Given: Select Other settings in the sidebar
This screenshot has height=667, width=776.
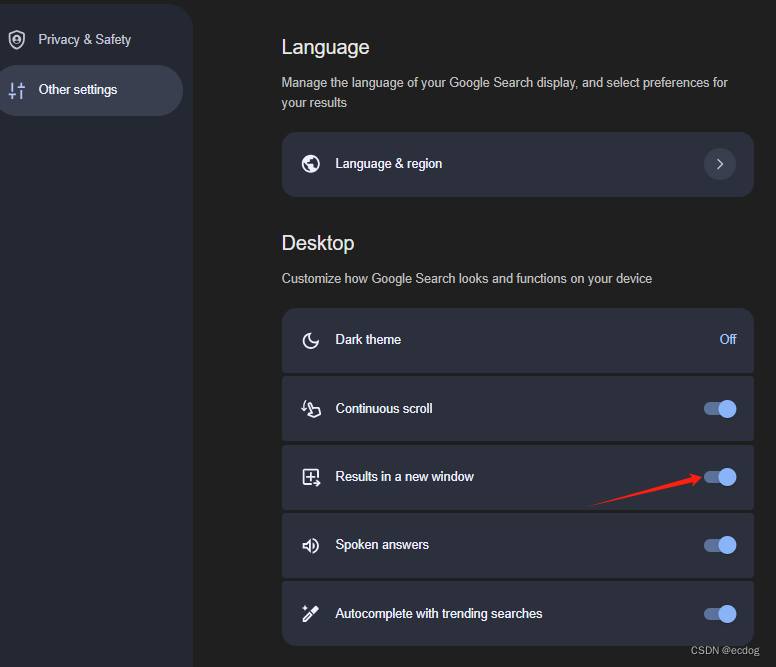Looking at the screenshot, I should [x=92, y=90].
